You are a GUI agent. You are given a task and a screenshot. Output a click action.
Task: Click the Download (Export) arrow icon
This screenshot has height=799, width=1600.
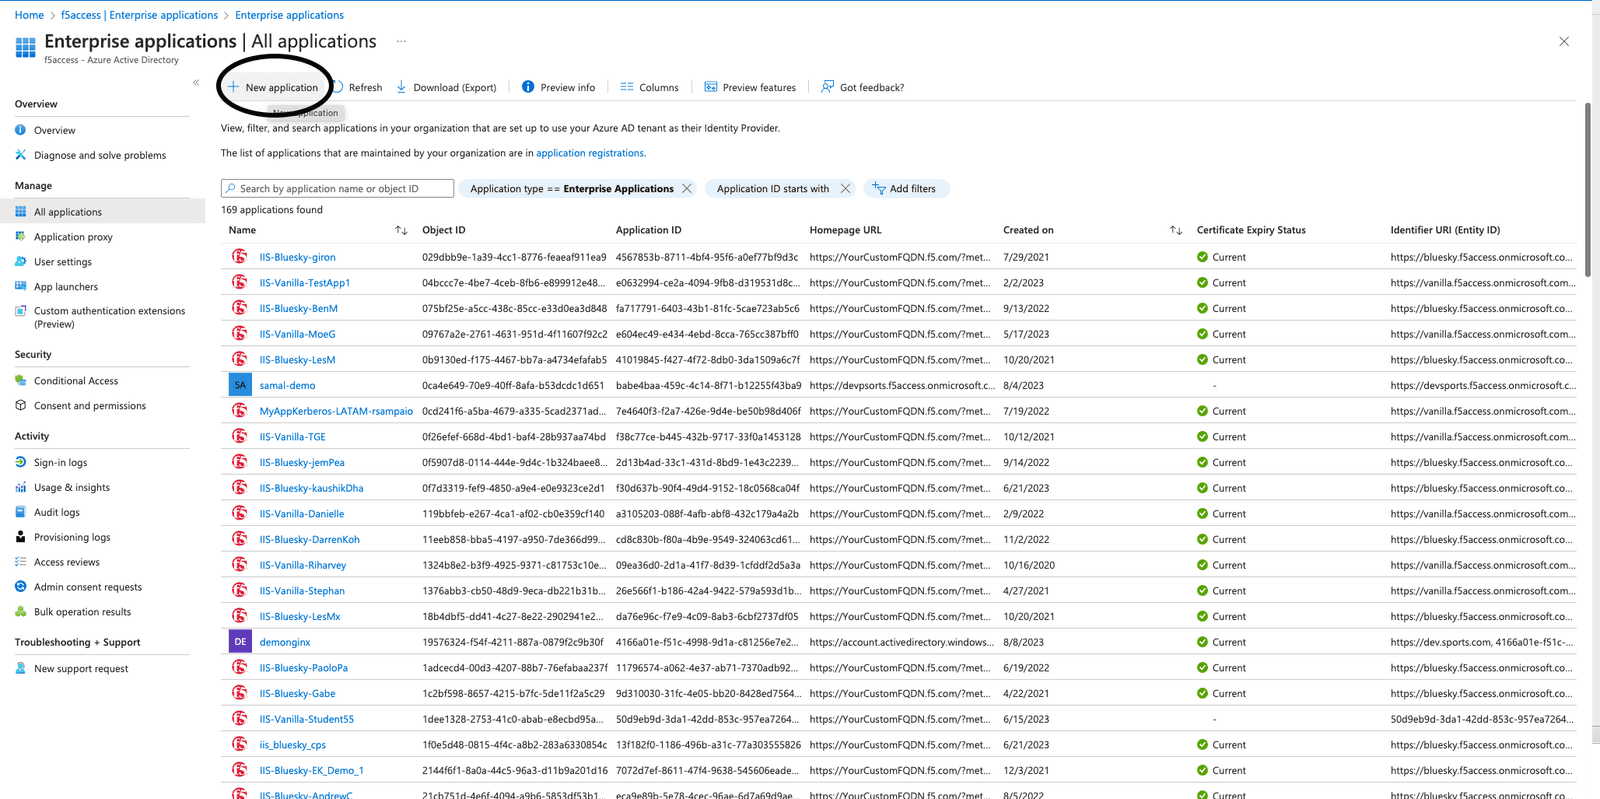401,87
